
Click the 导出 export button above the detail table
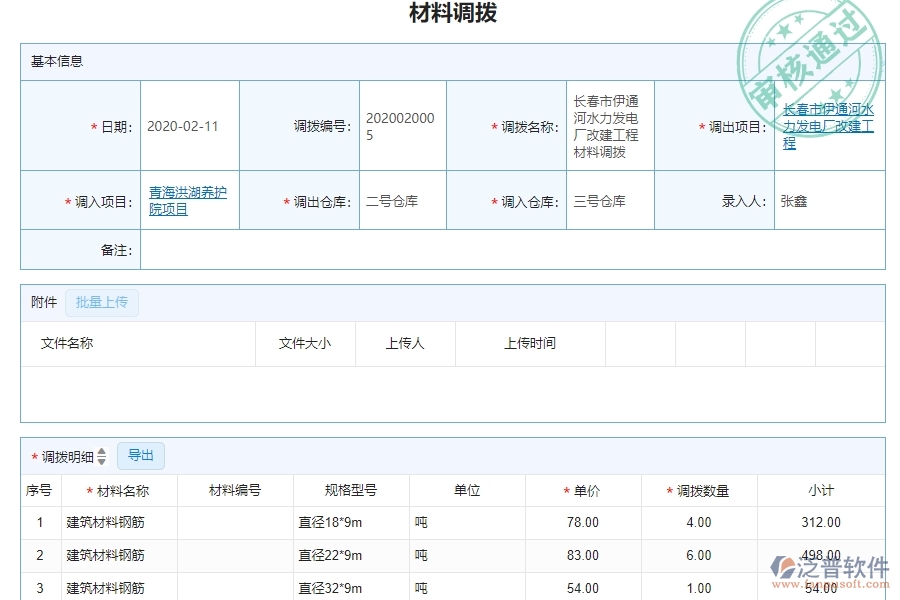tap(140, 456)
